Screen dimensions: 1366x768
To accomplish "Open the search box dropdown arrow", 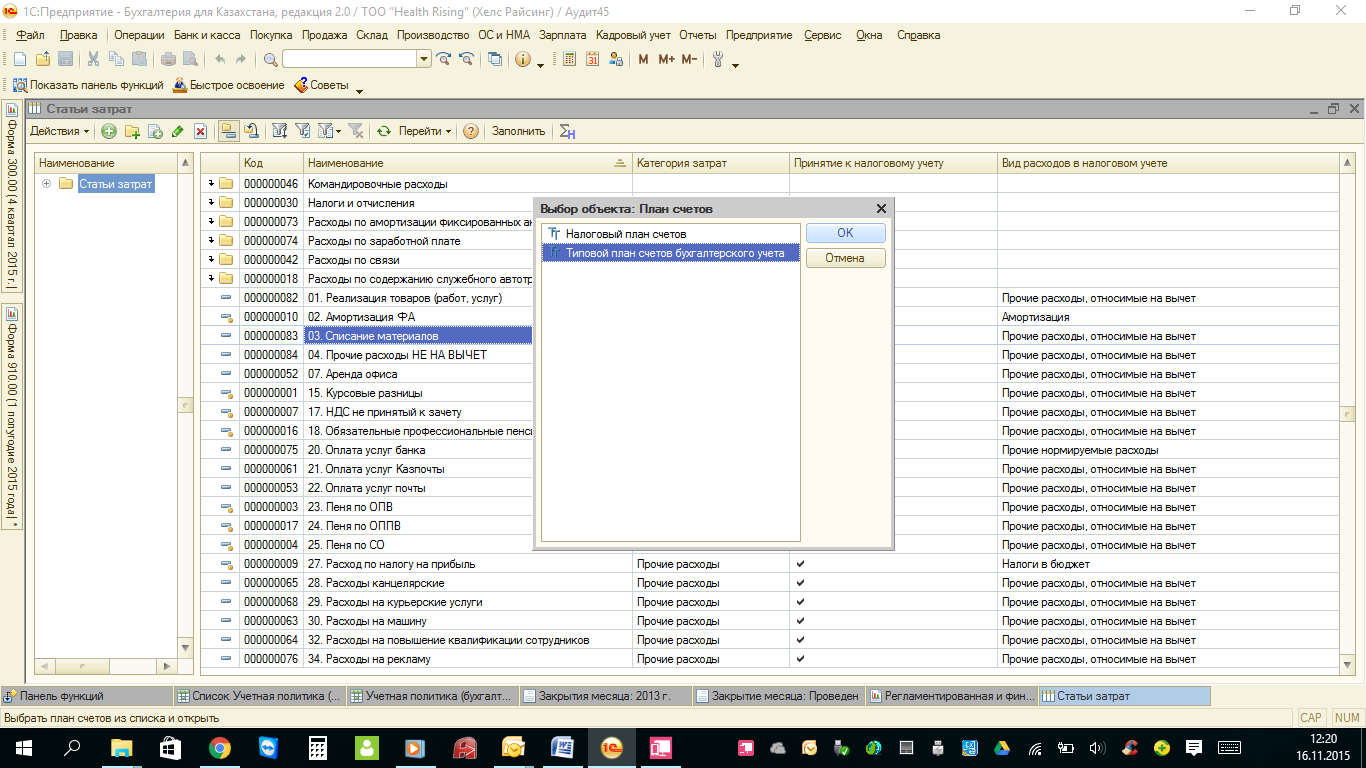I will (425, 60).
